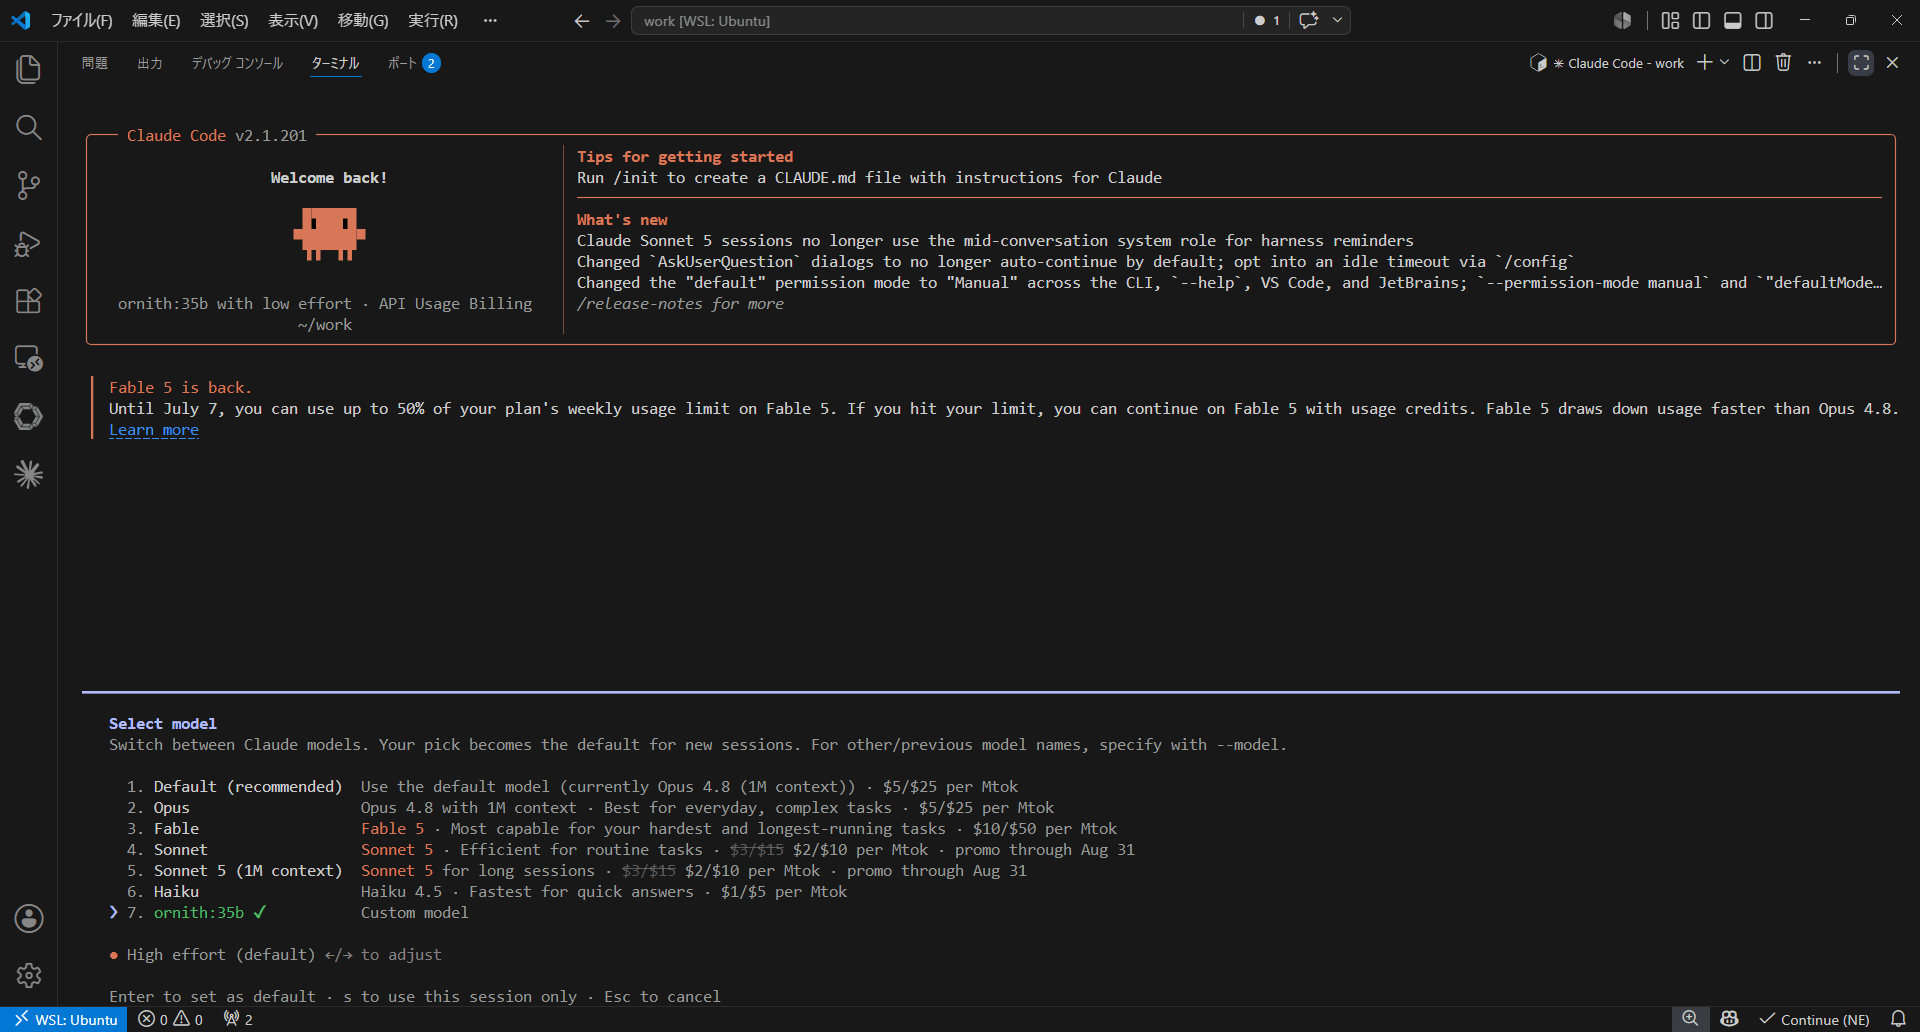Image resolution: width=1920 pixels, height=1032 pixels.
Task: Open the Explorer view in activity bar
Action: click(29, 69)
